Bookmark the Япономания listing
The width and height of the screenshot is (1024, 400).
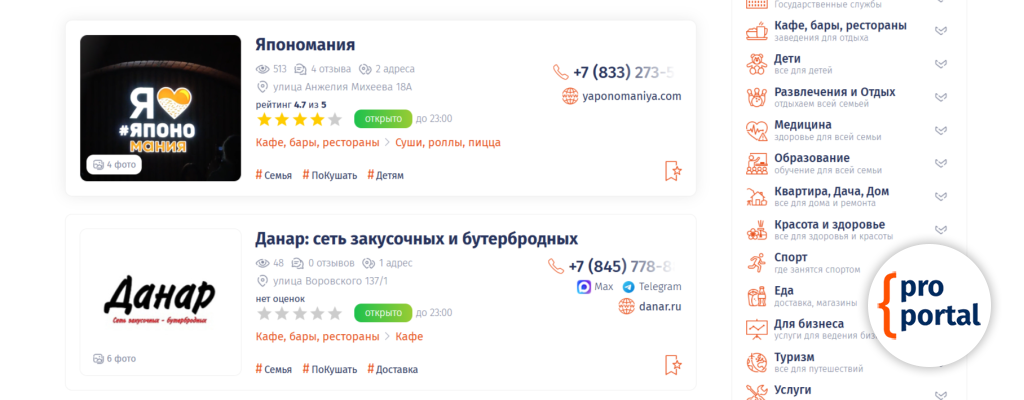673,171
